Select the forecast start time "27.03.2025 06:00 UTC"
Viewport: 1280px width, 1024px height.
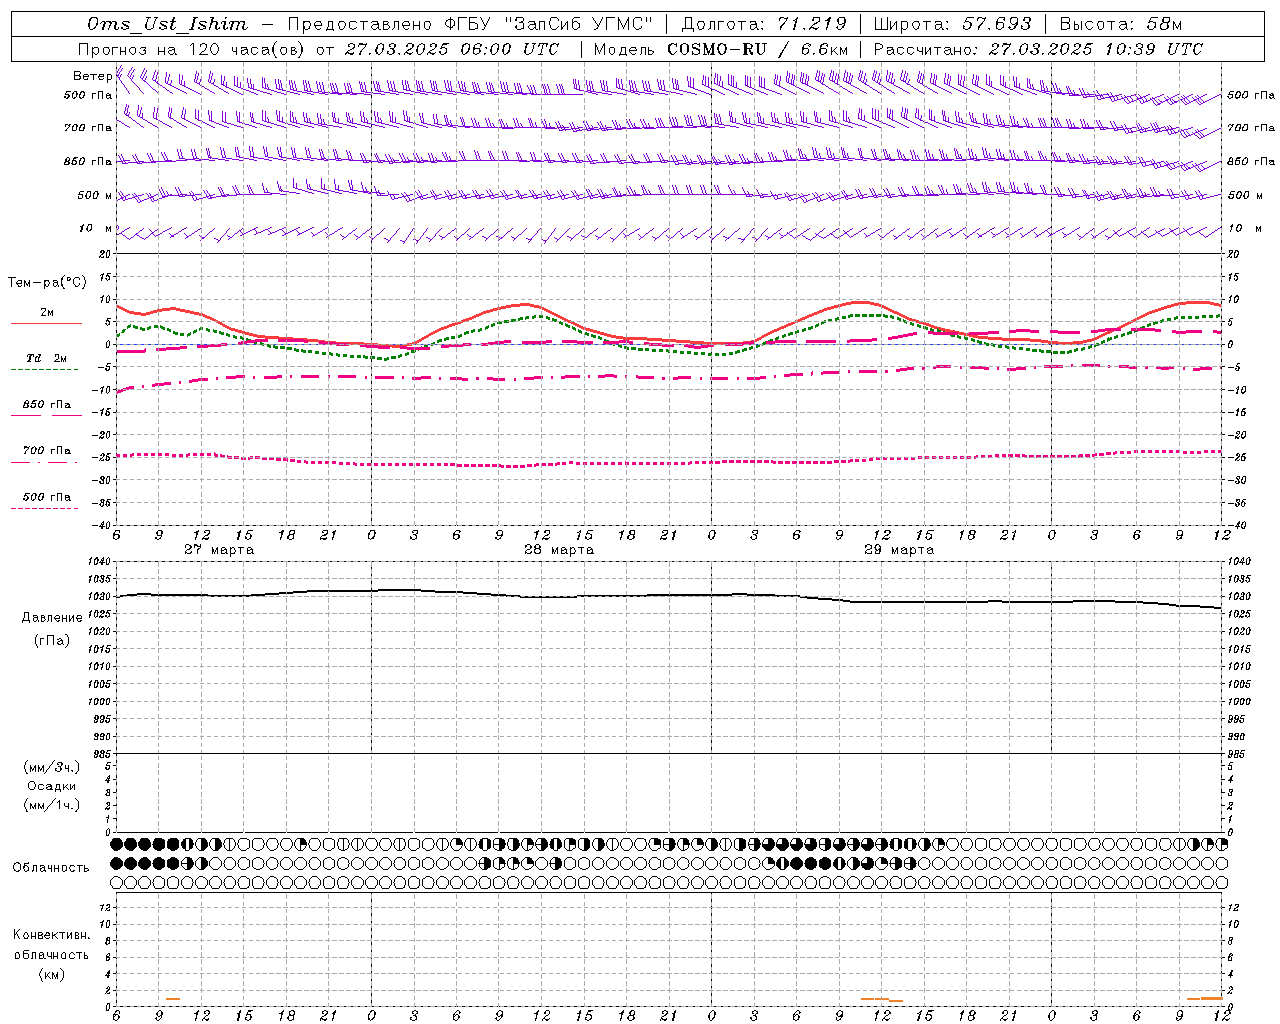(452, 49)
